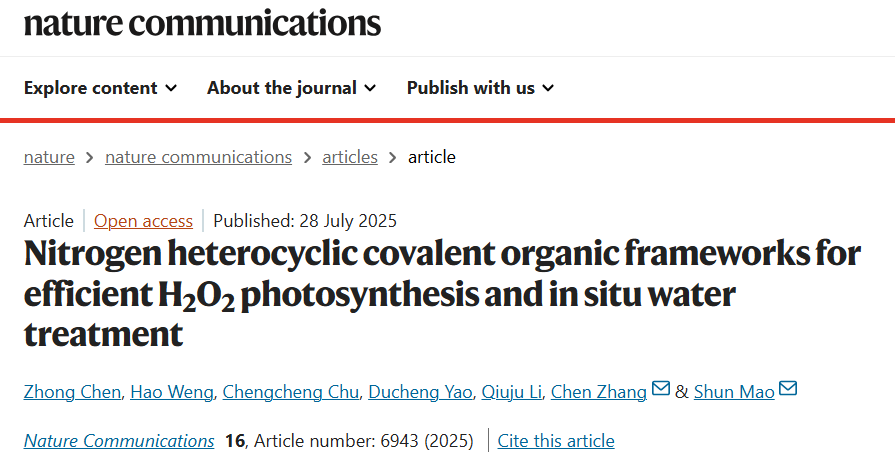The image size is (895, 469).
Task: Go to the nature breadcrumb link
Action: click(49, 157)
